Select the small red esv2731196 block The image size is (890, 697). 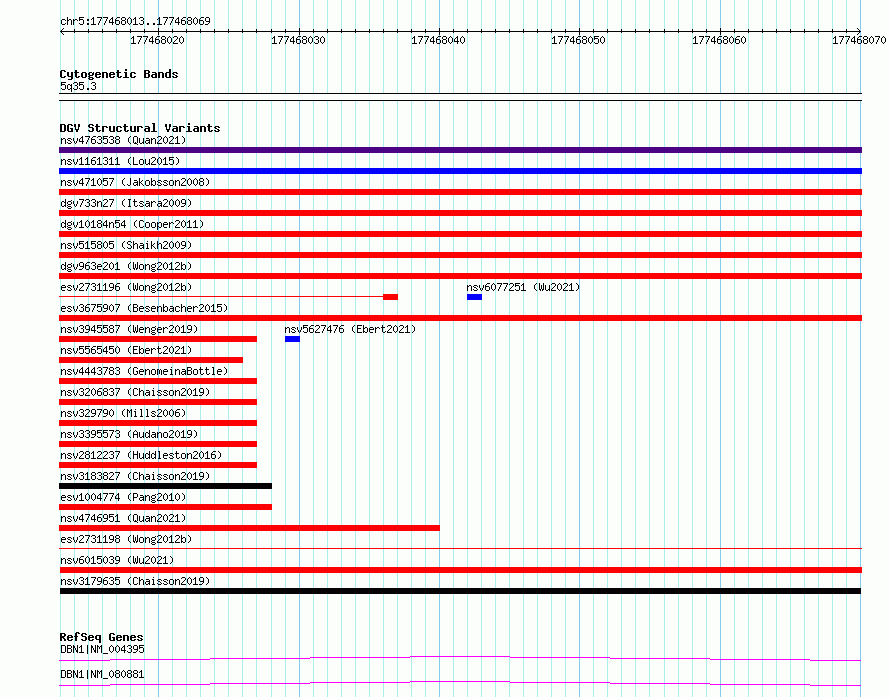(391, 297)
